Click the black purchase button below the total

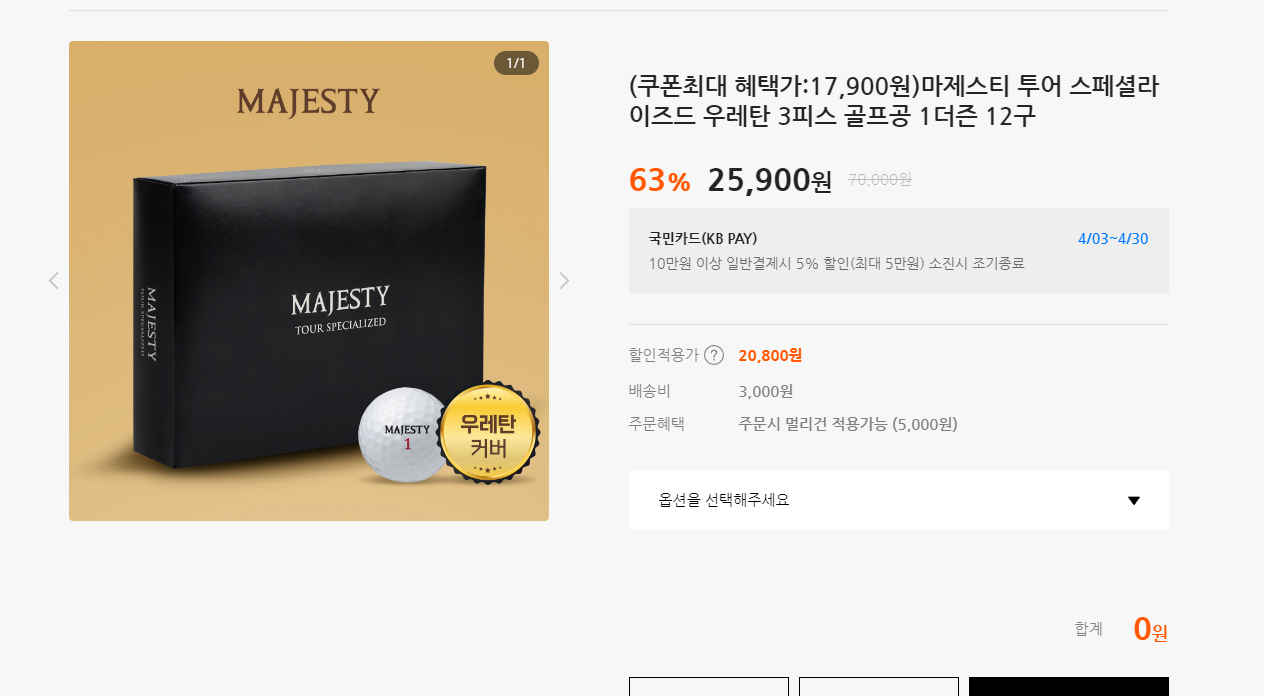coord(1069,686)
